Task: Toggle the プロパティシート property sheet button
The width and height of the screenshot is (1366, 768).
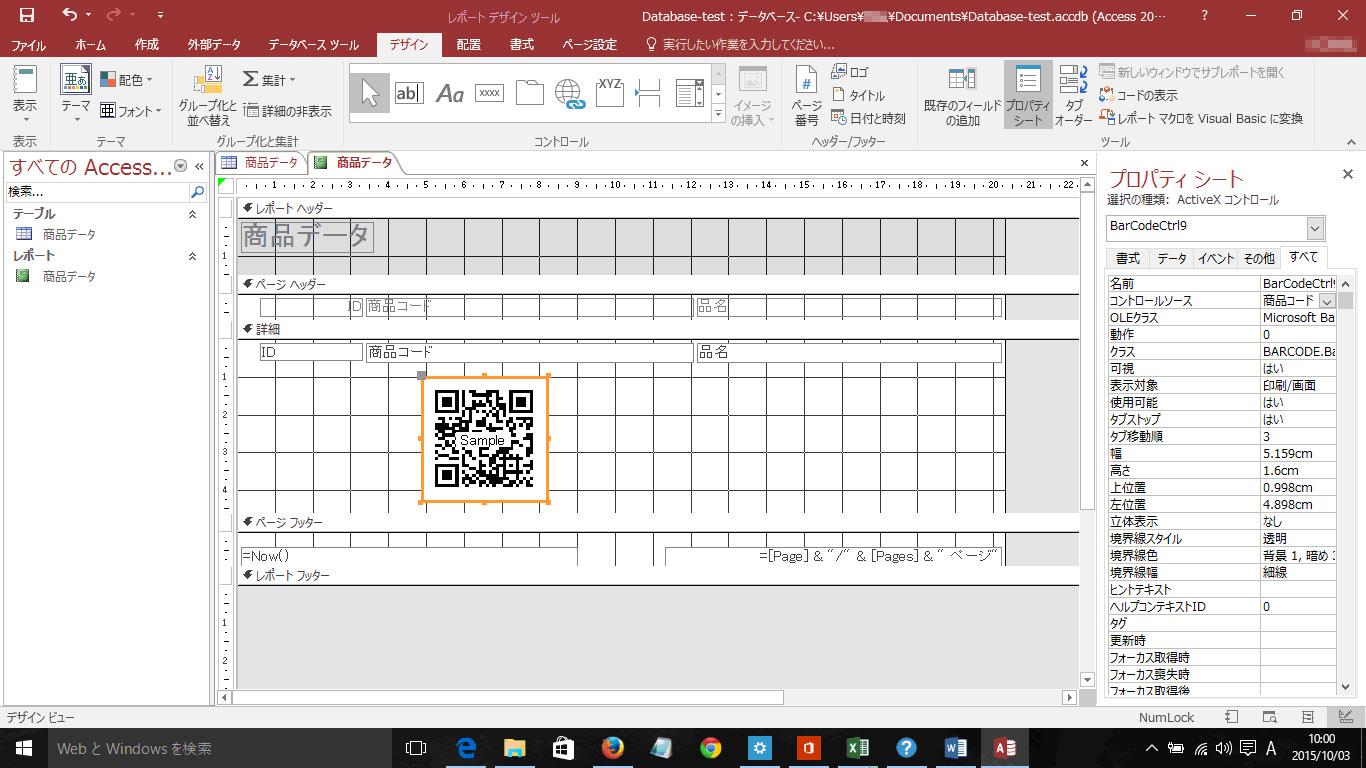Action: pyautogui.click(x=1028, y=96)
